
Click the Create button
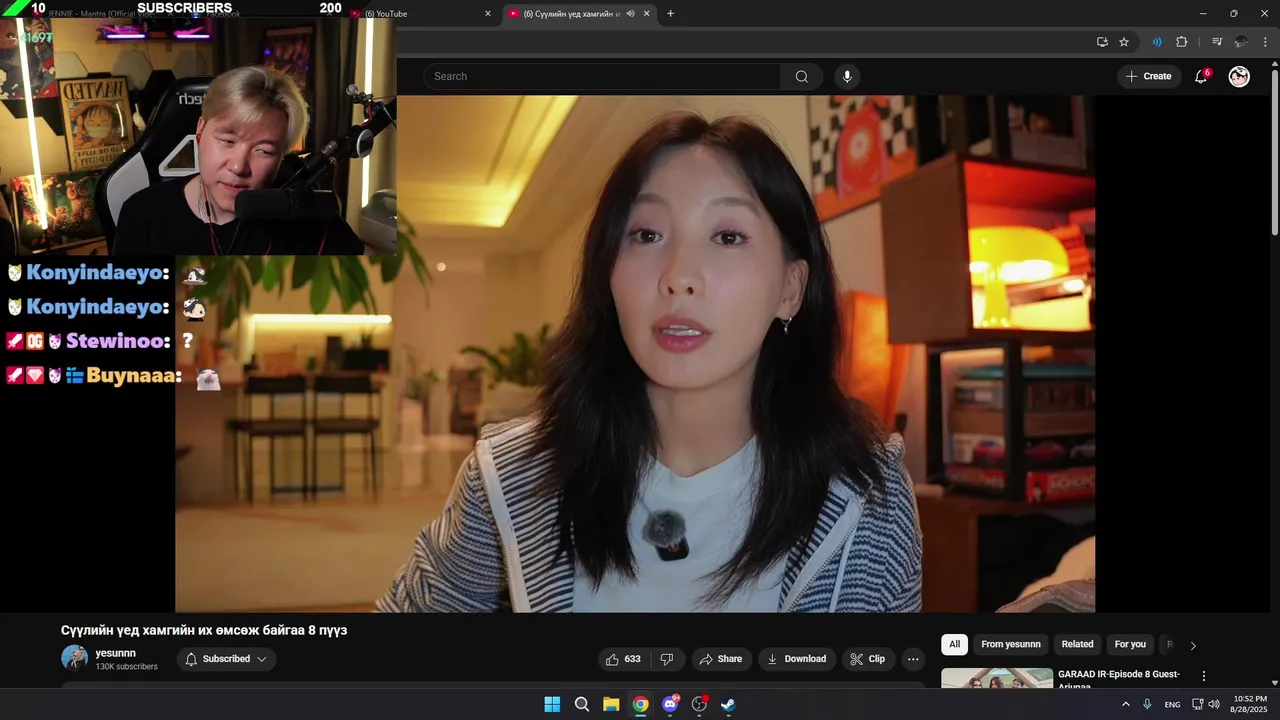tap(1149, 76)
